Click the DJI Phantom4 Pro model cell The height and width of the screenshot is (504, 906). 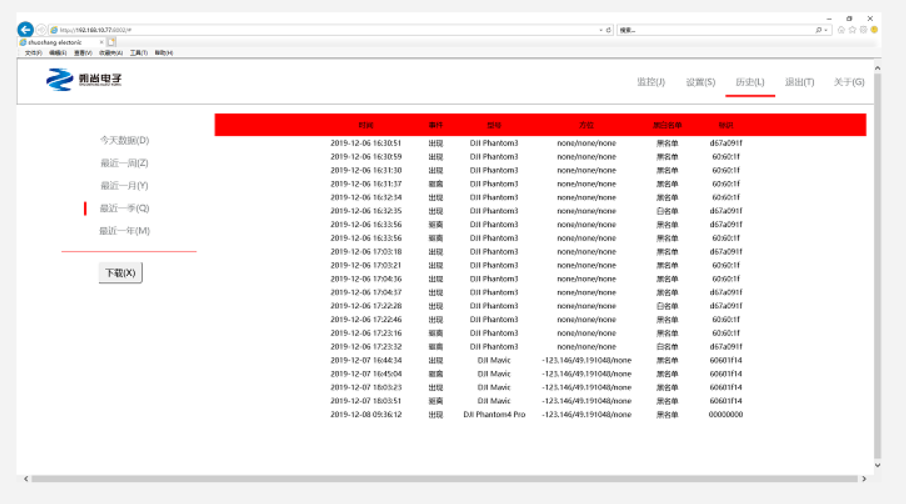tap(494, 414)
